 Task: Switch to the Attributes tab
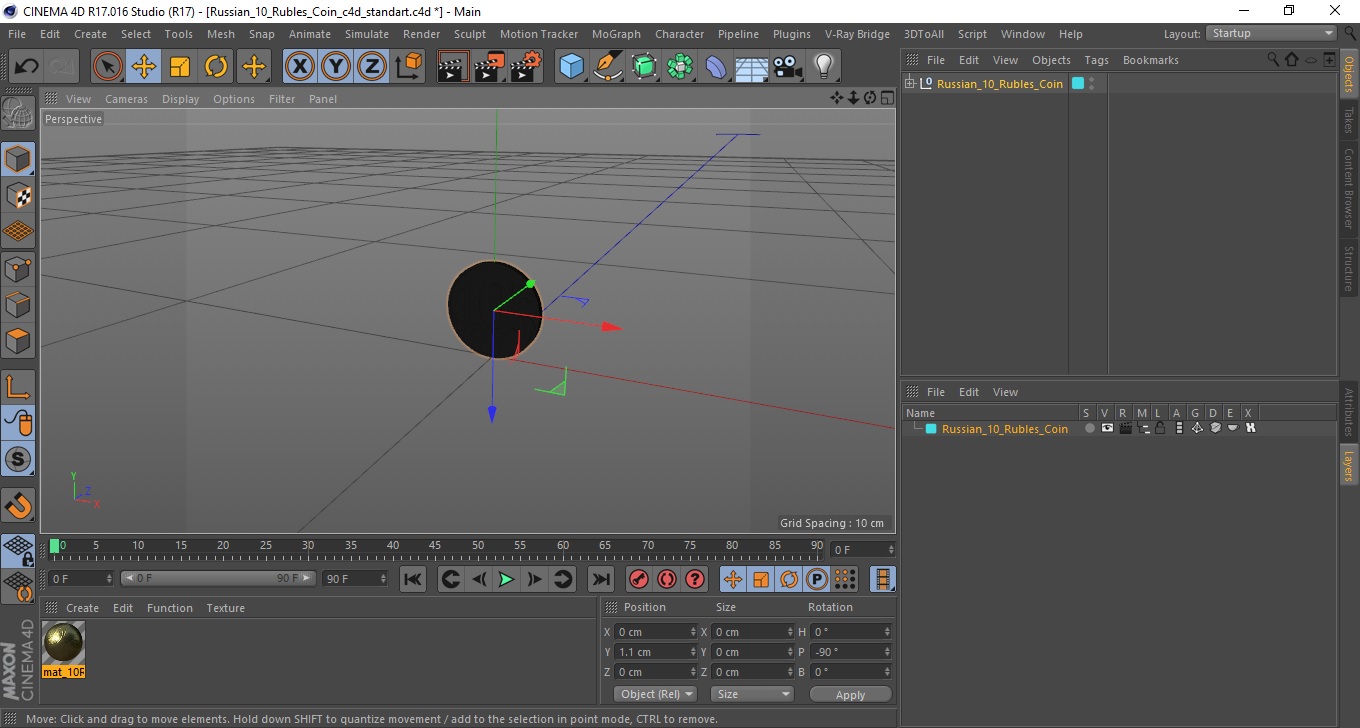point(1349,412)
